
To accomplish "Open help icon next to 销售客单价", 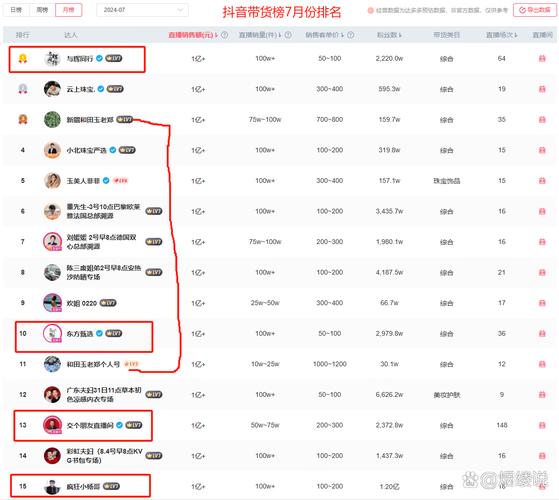I will tap(350, 35).
